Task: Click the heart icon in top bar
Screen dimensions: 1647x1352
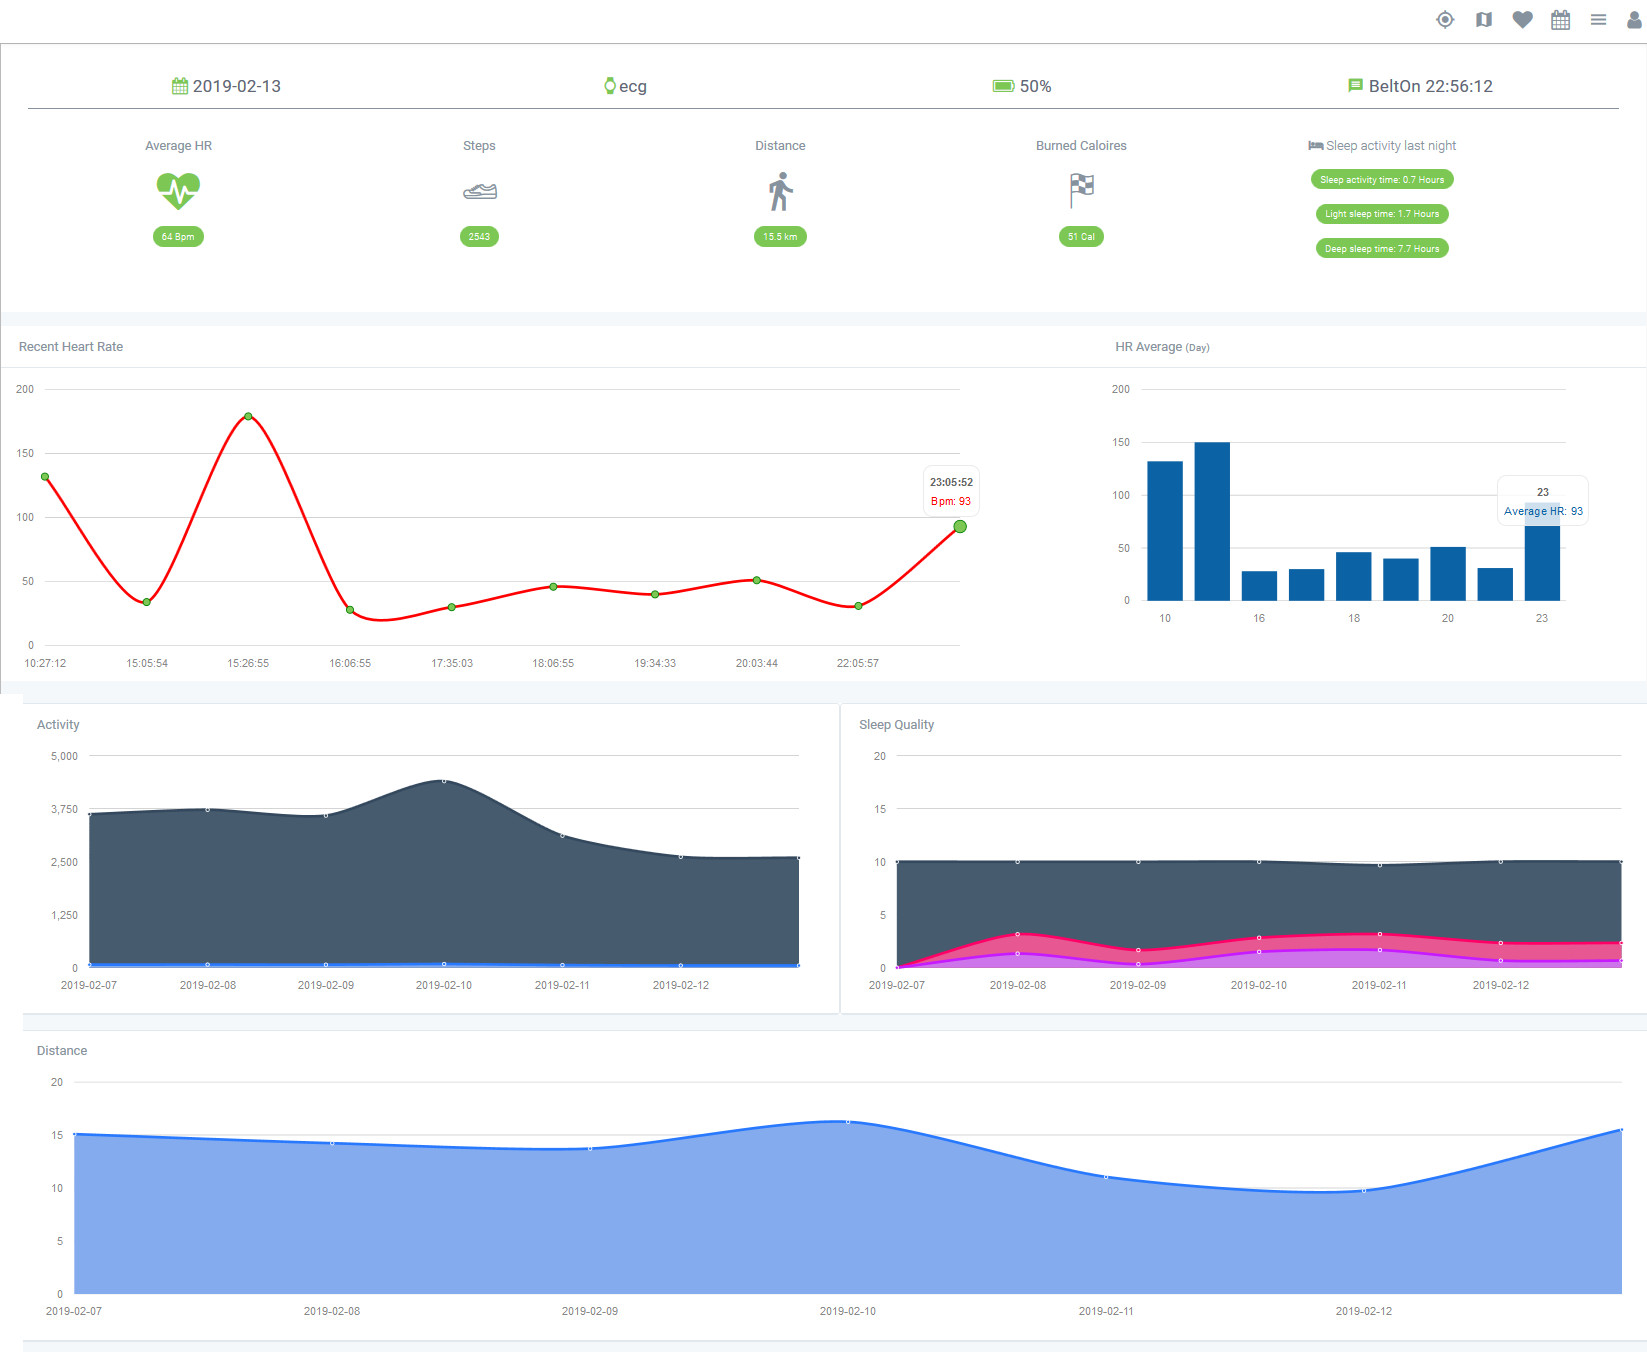Action: pos(1522,19)
